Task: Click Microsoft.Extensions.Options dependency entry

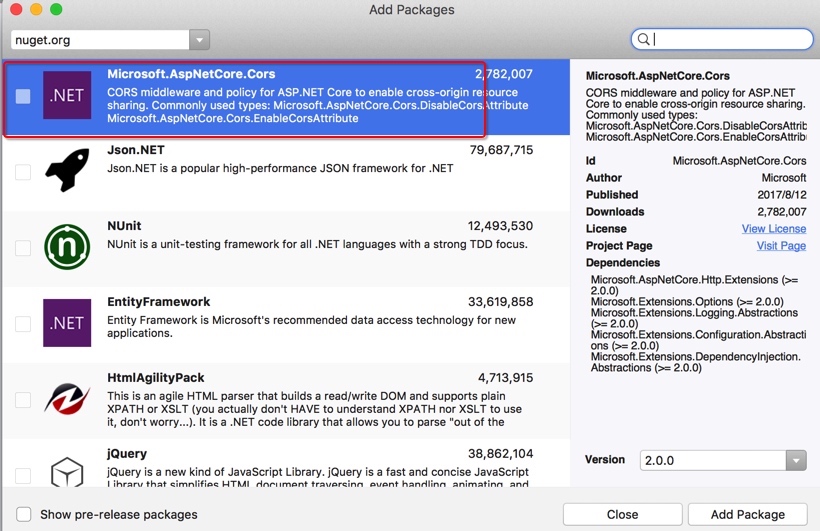Action: (687, 302)
